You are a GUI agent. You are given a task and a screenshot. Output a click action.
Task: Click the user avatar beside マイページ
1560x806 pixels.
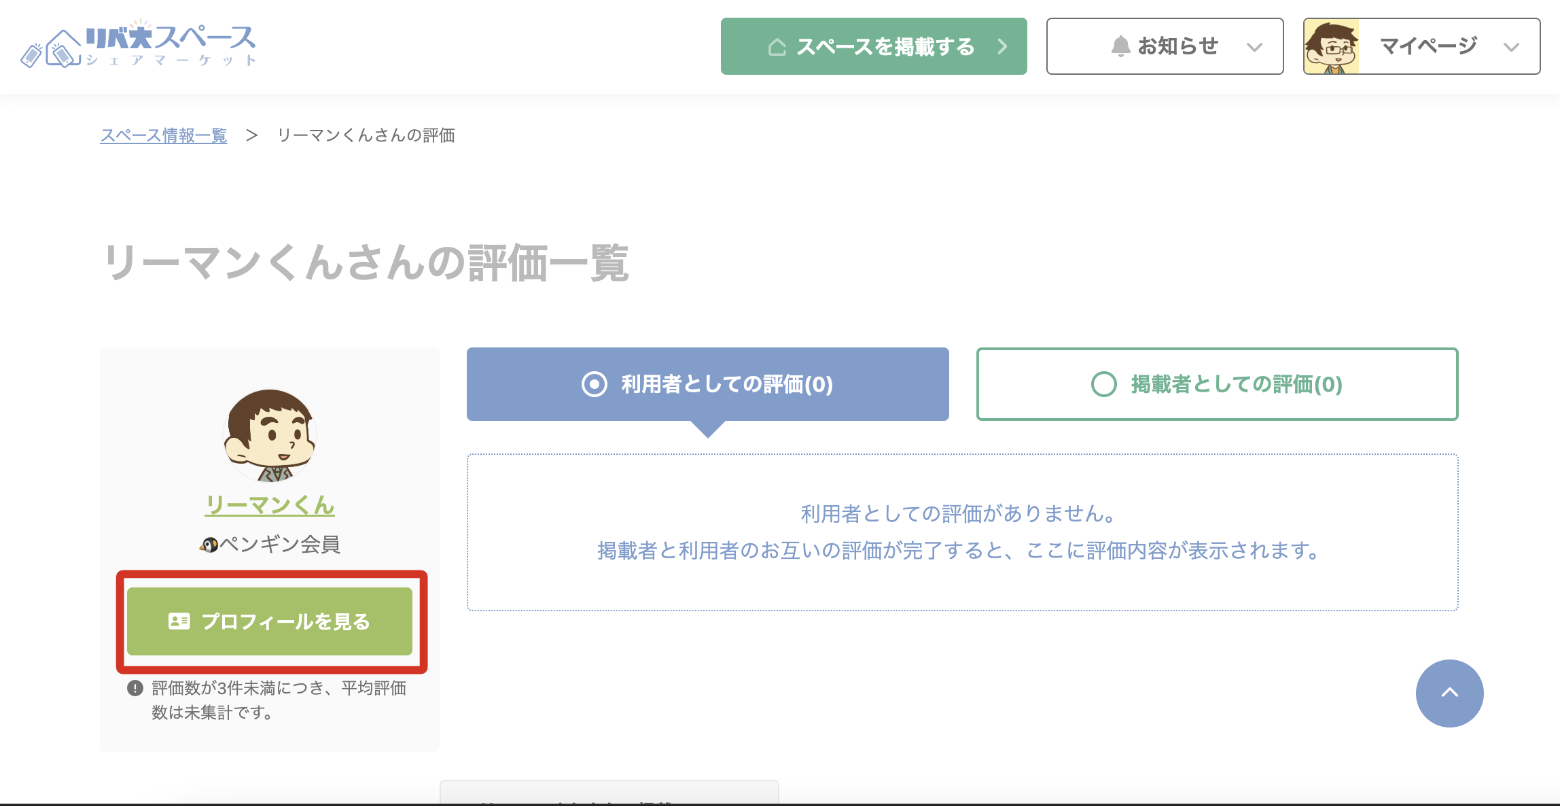(1331, 46)
